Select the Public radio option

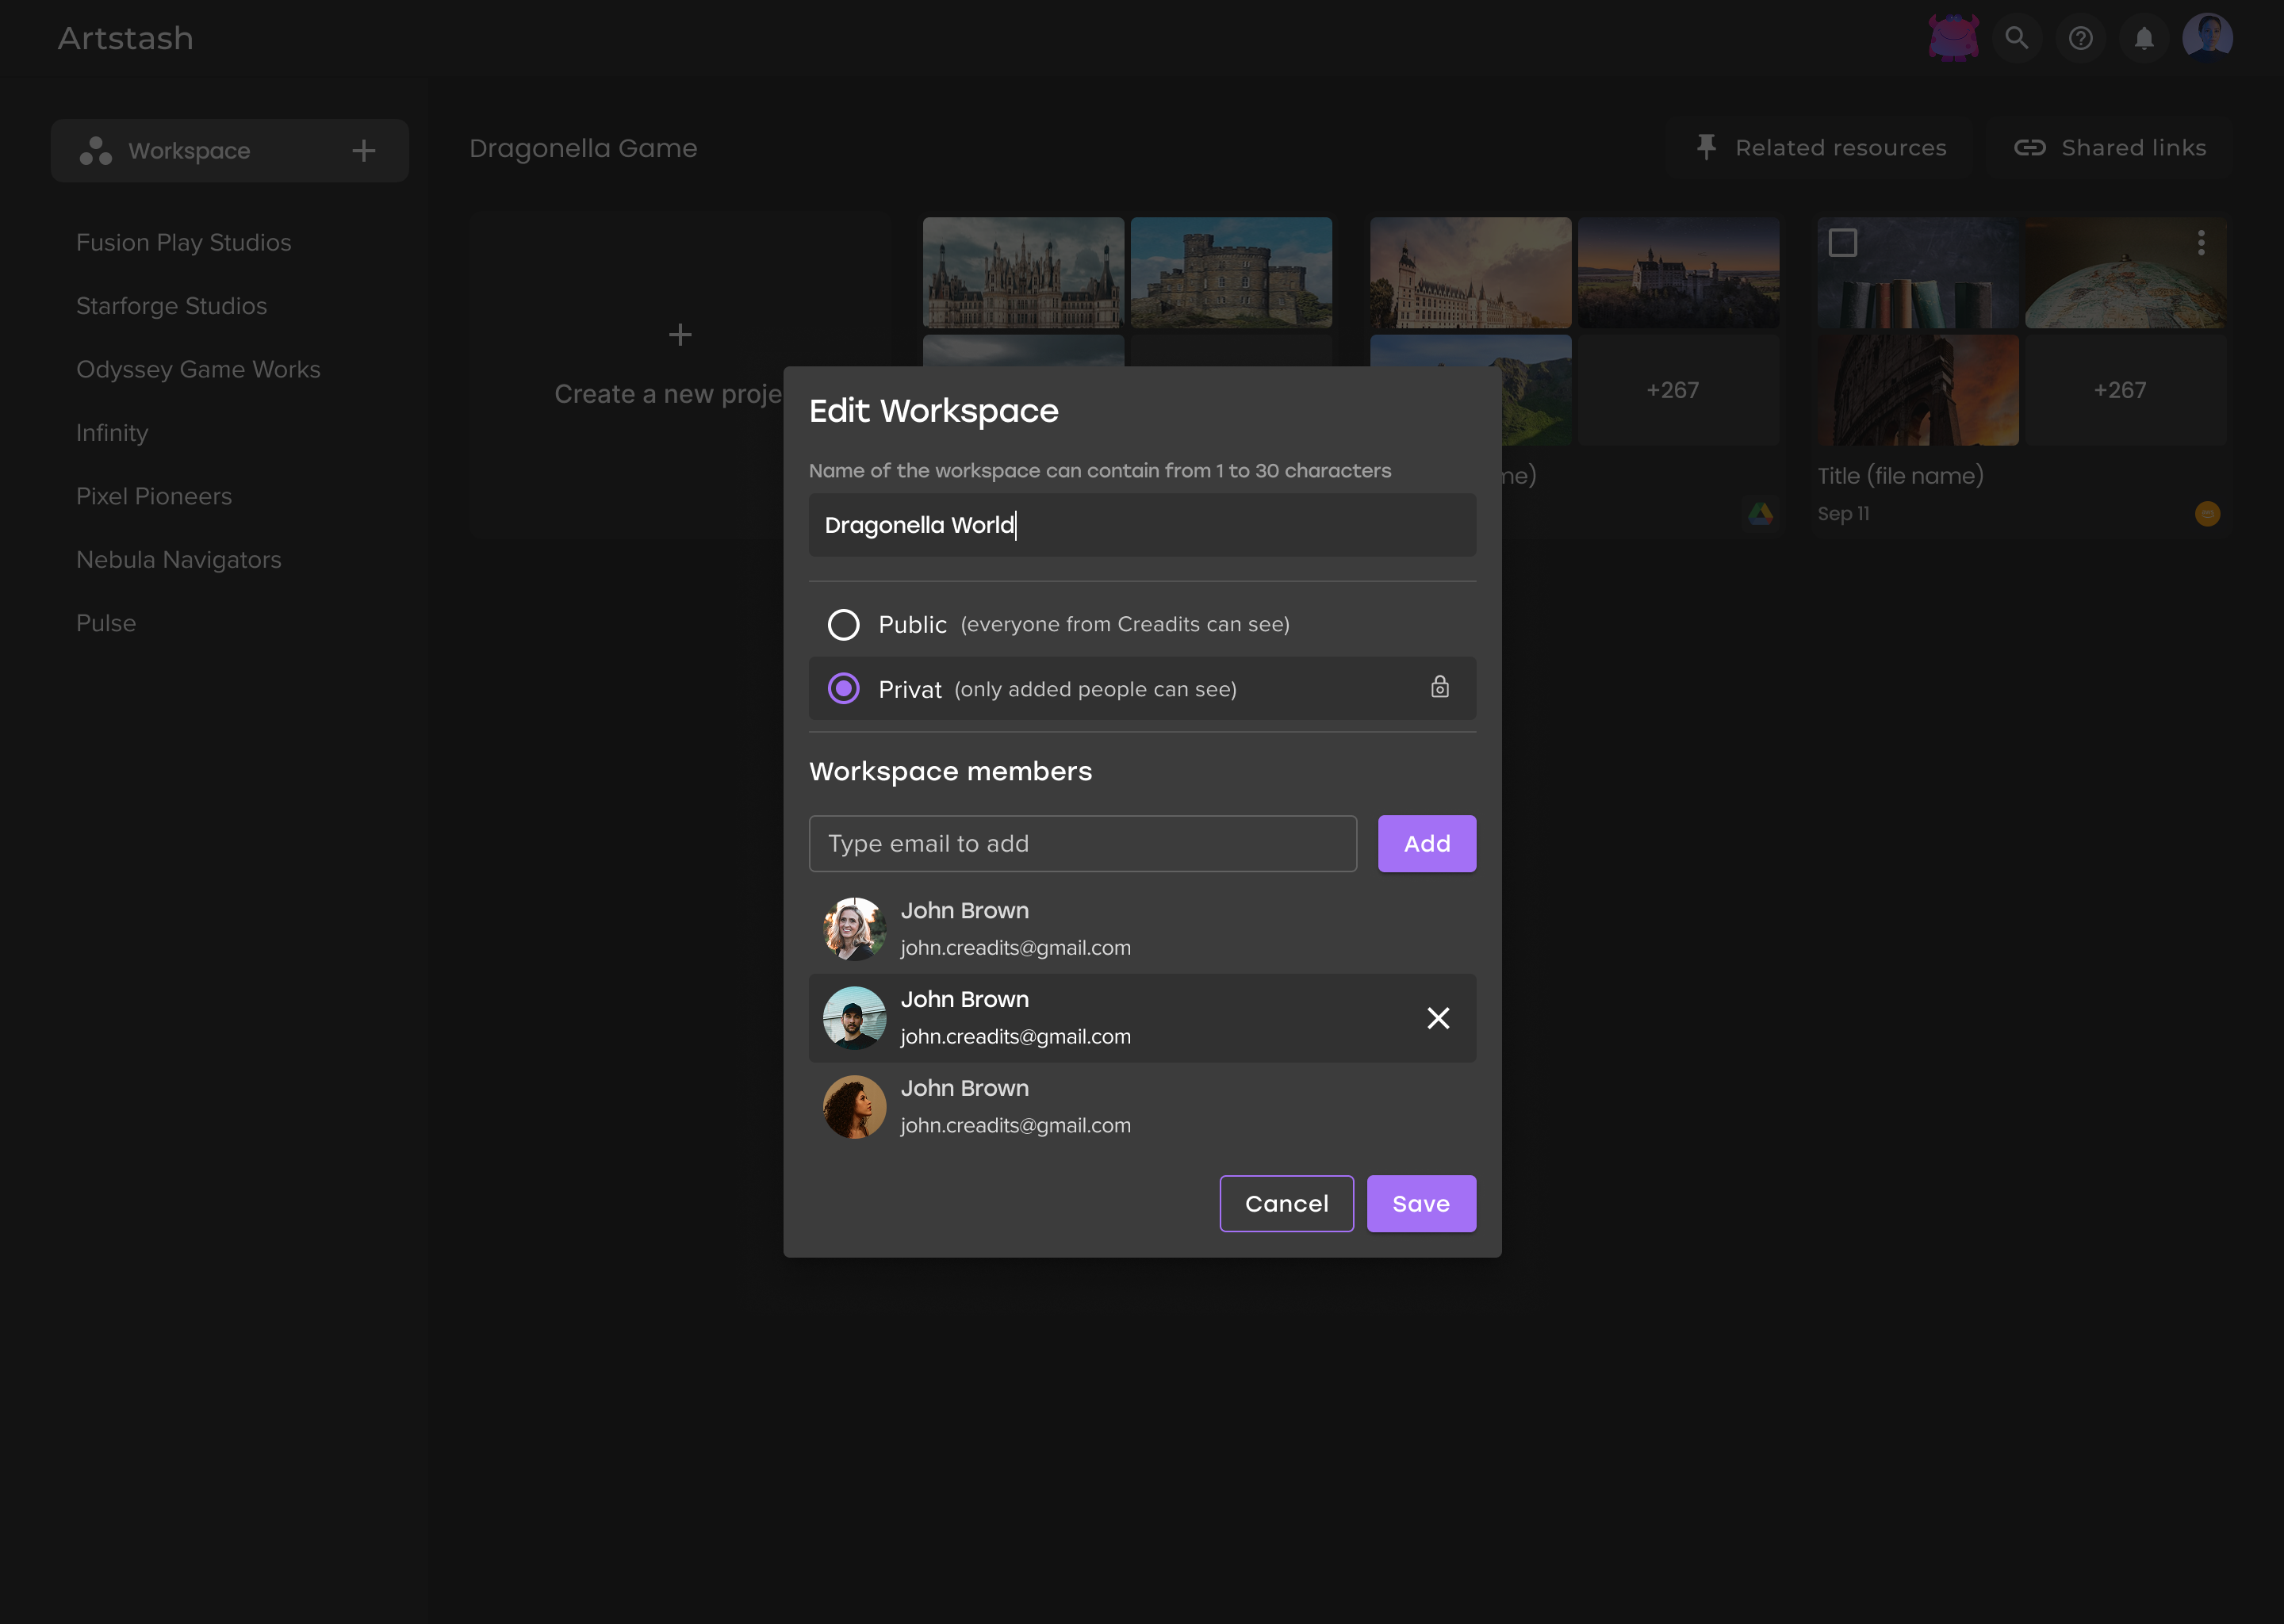(x=843, y=625)
